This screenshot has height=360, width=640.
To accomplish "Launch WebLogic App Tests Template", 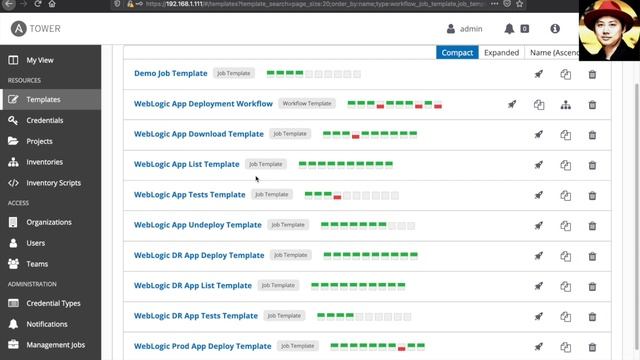I will coord(539,195).
